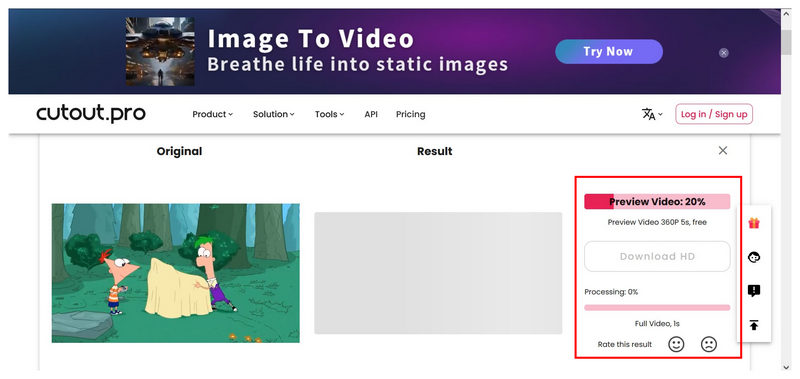The image size is (800, 379).
Task: Click the Log in / Sign up button
Action: [714, 114]
